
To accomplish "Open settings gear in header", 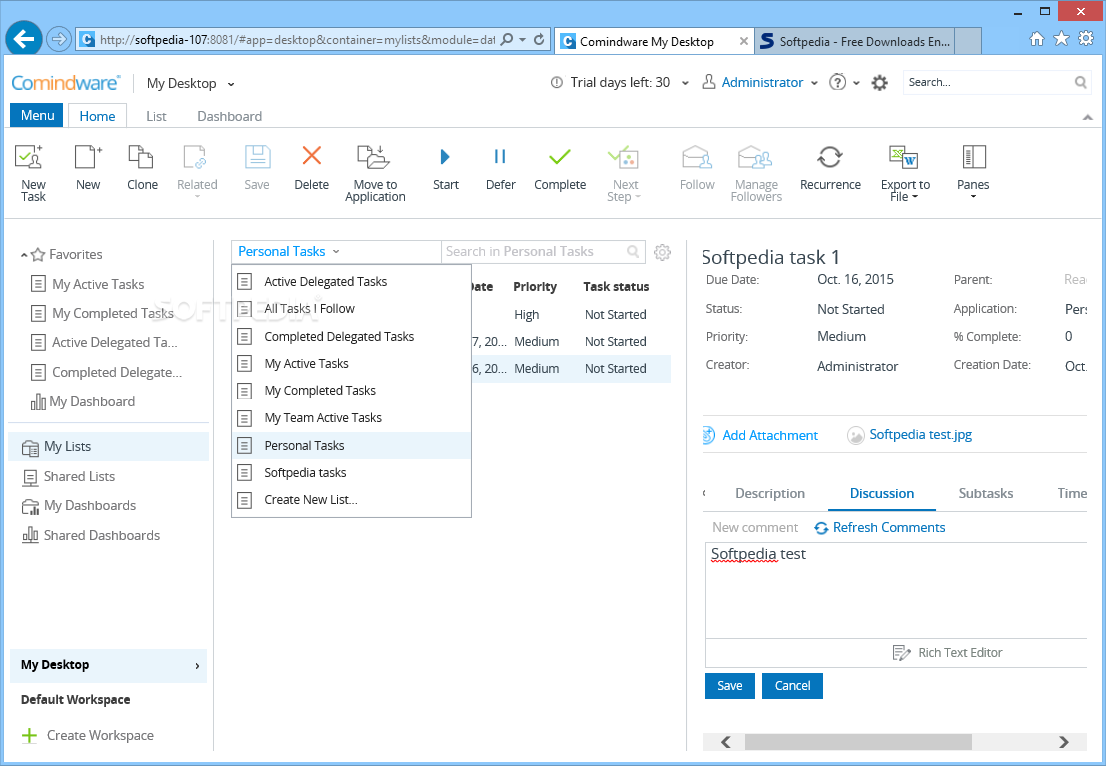I will (x=880, y=83).
